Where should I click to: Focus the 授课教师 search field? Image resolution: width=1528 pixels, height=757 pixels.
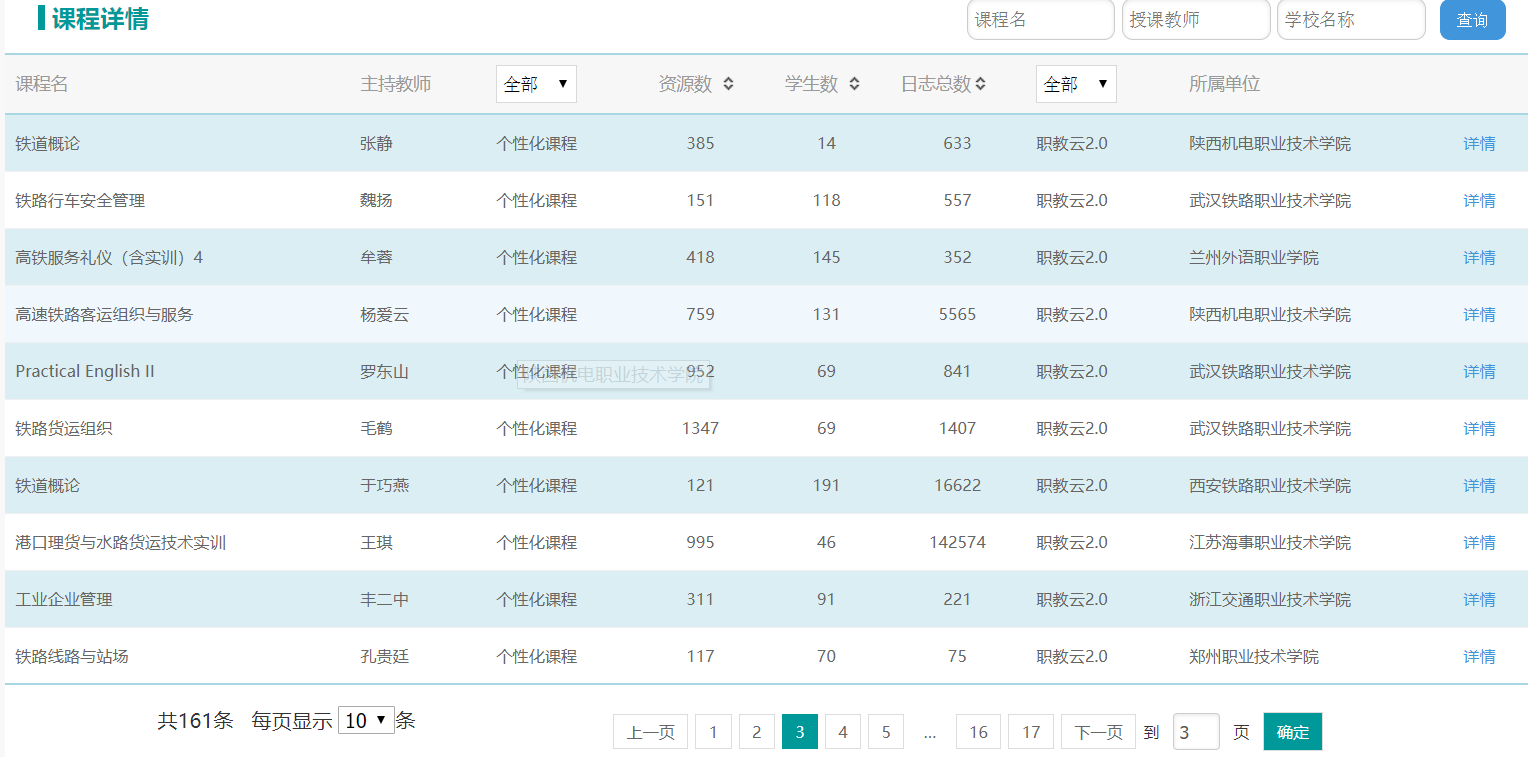(1195, 20)
